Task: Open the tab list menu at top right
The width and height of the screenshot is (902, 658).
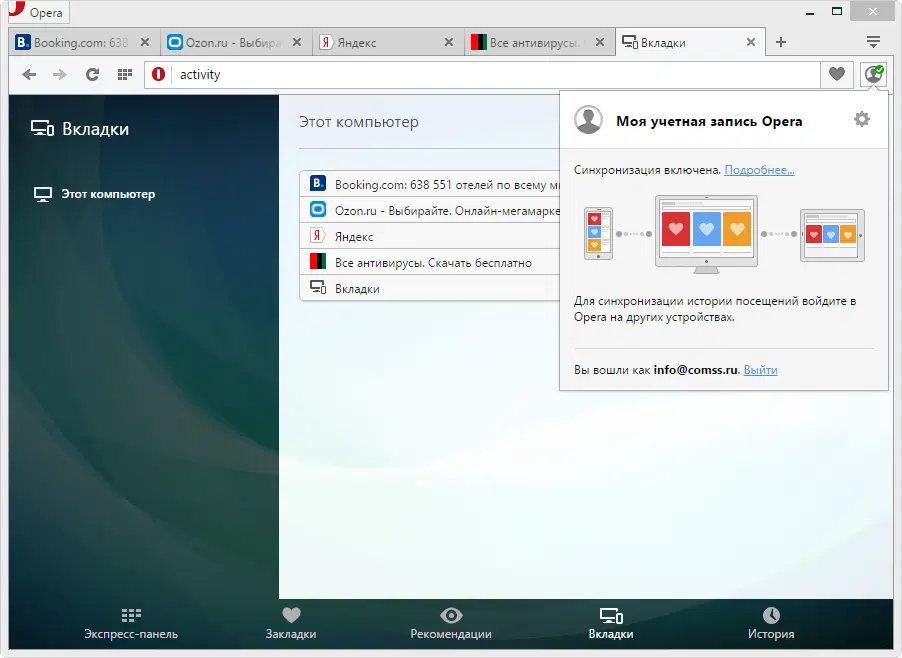Action: click(x=873, y=42)
